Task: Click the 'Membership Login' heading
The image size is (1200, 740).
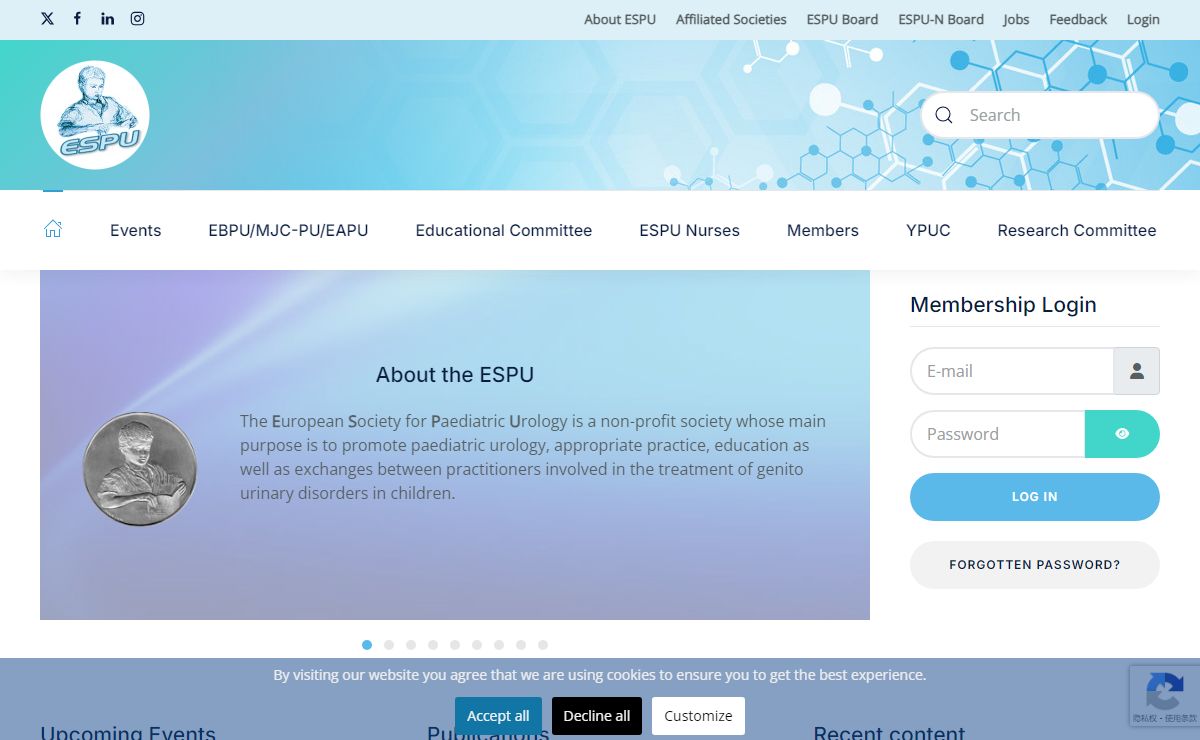Action: (x=1003, y=305)
